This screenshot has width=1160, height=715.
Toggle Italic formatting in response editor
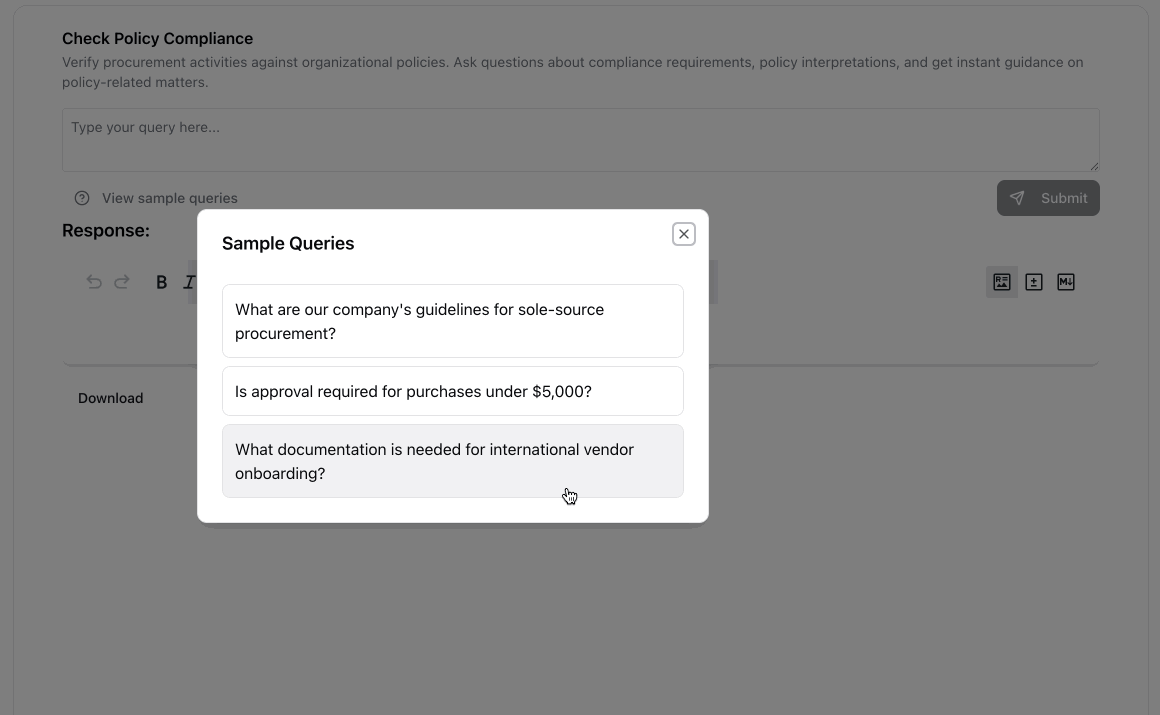click(189, 282)
